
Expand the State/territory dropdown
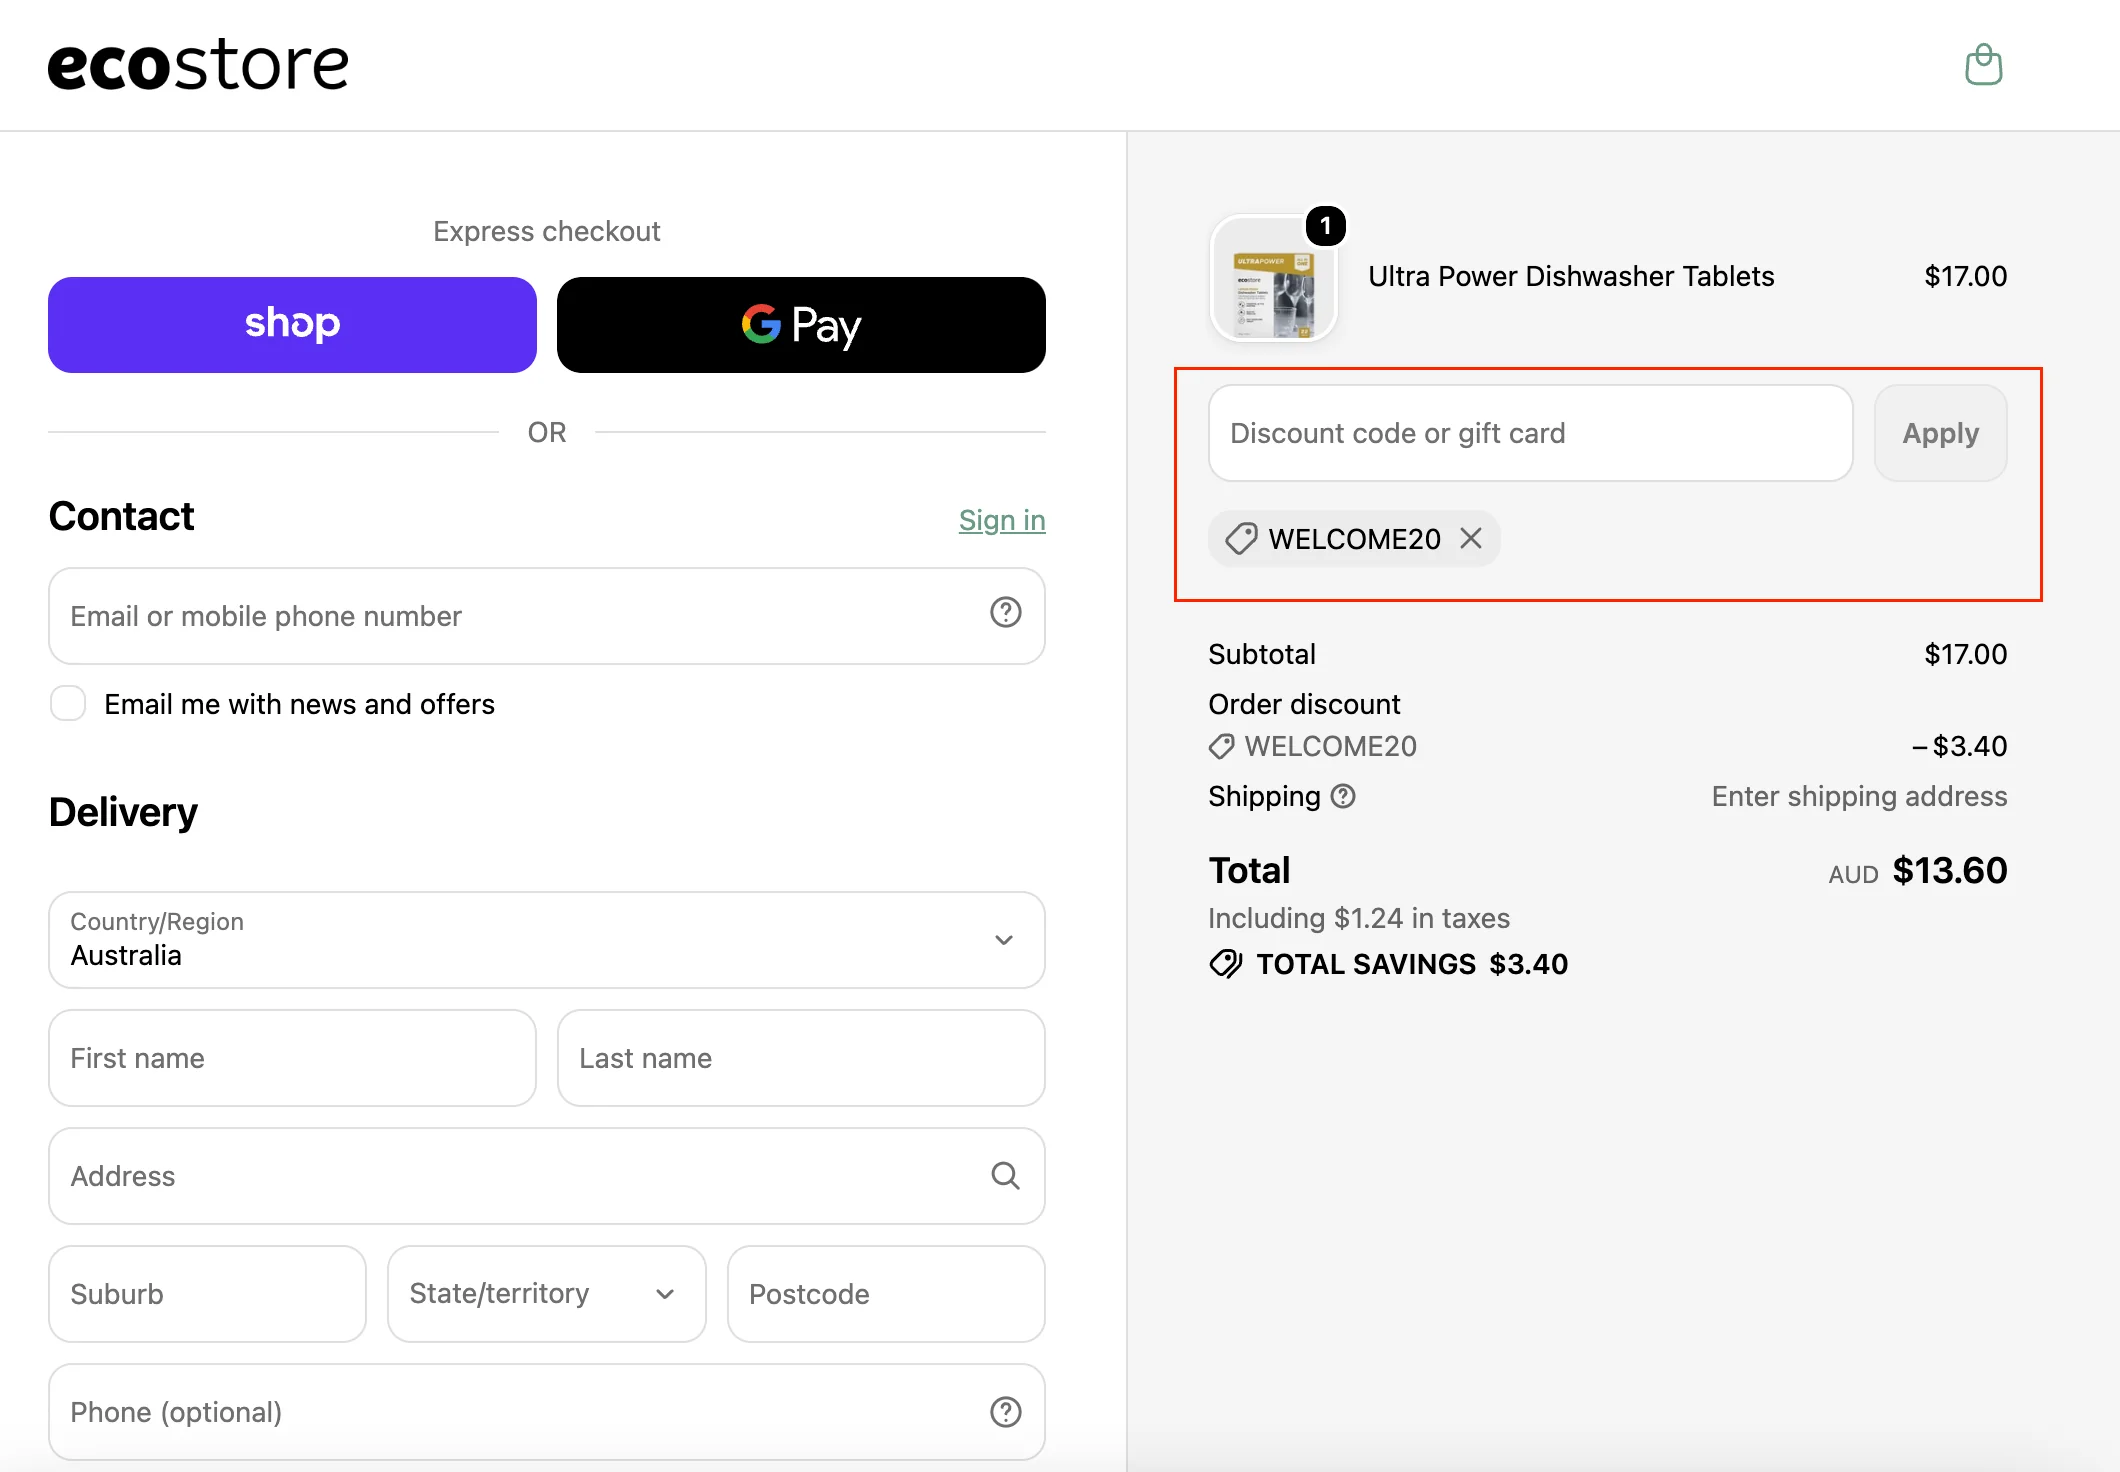[x=547, y=1294]
